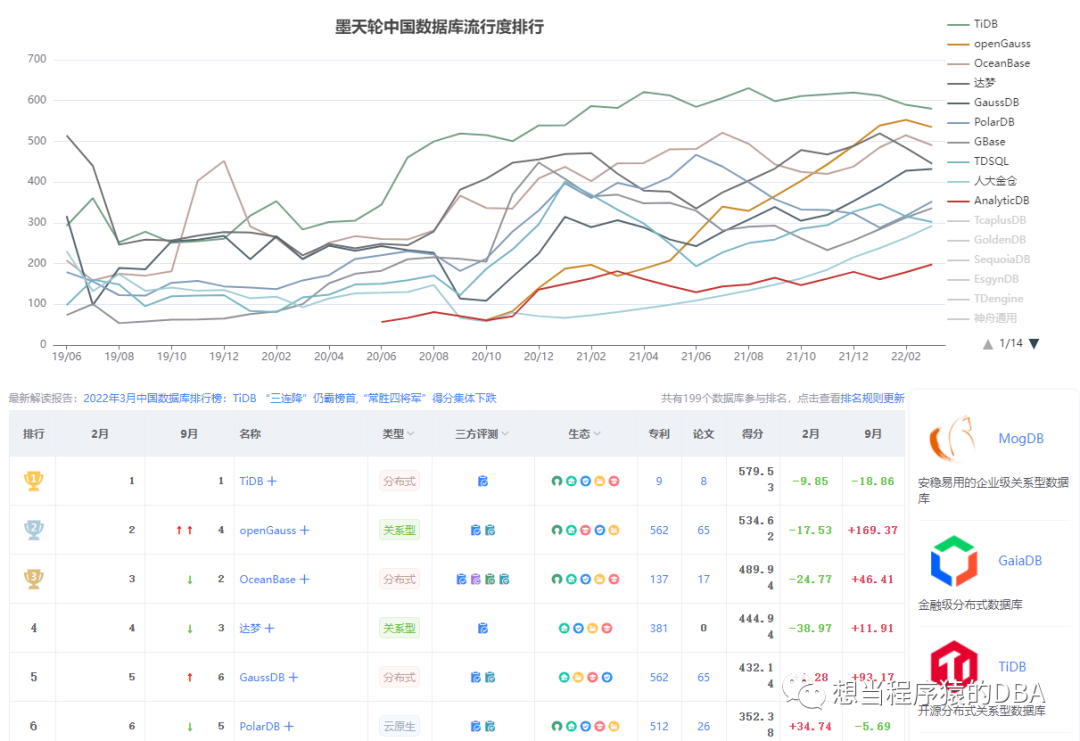Open TiDB row's third-party evaluation certificate icon
This screenshot has width=1080, height=741.
coord(483,481)
